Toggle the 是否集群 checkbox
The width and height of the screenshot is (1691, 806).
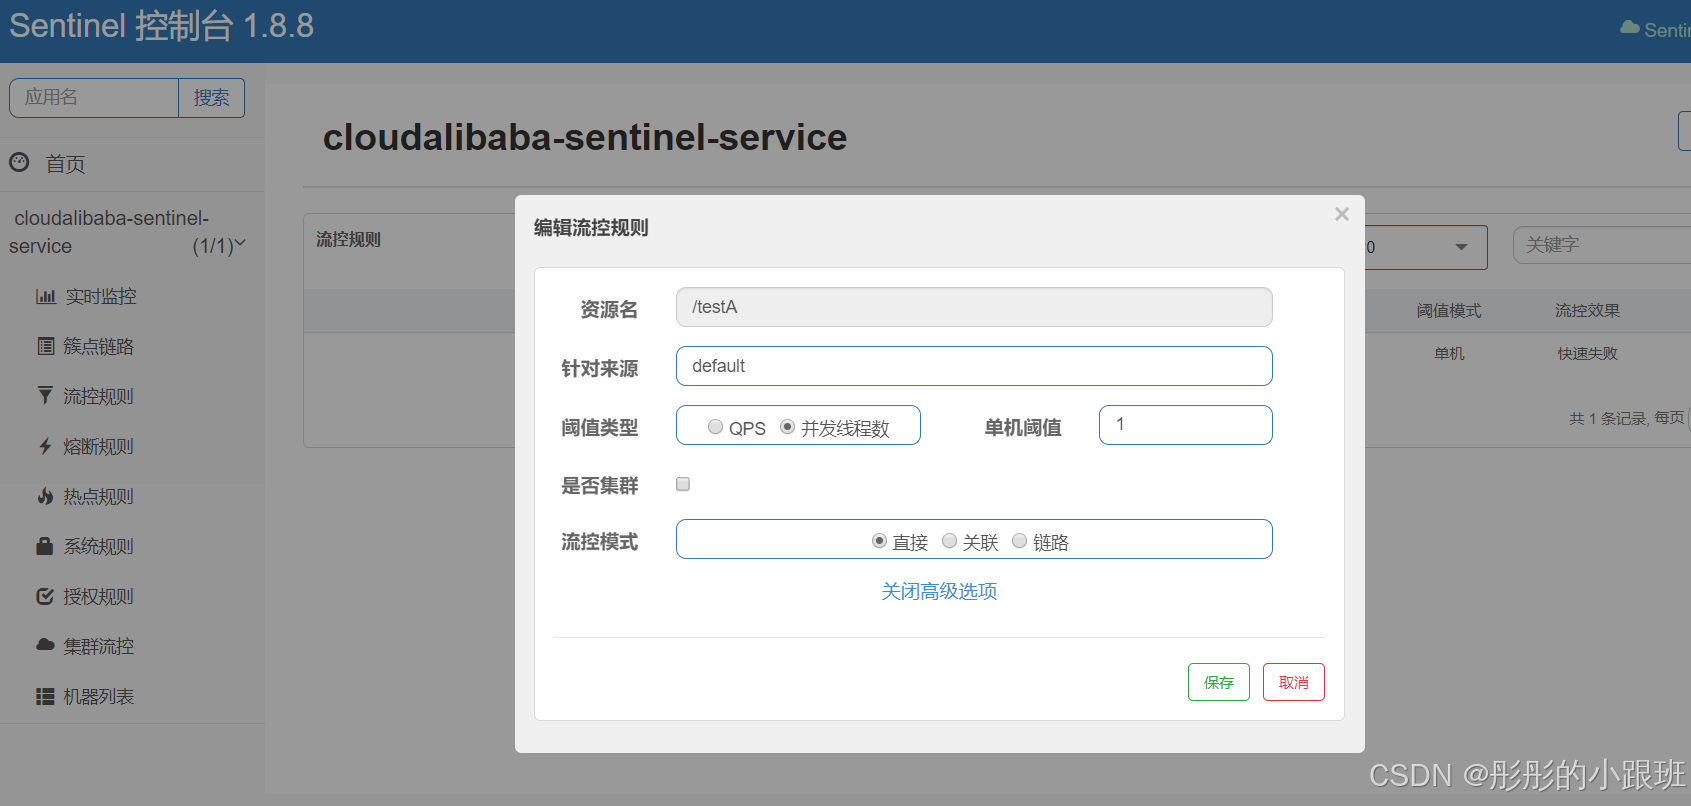point(683,484)
